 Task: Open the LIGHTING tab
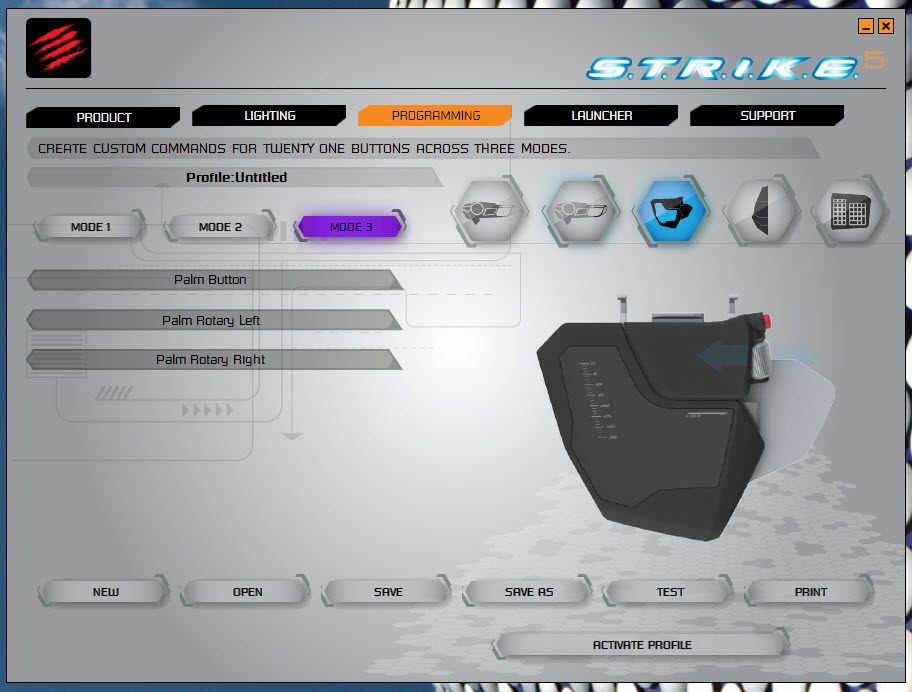click(x=269, y=116)
